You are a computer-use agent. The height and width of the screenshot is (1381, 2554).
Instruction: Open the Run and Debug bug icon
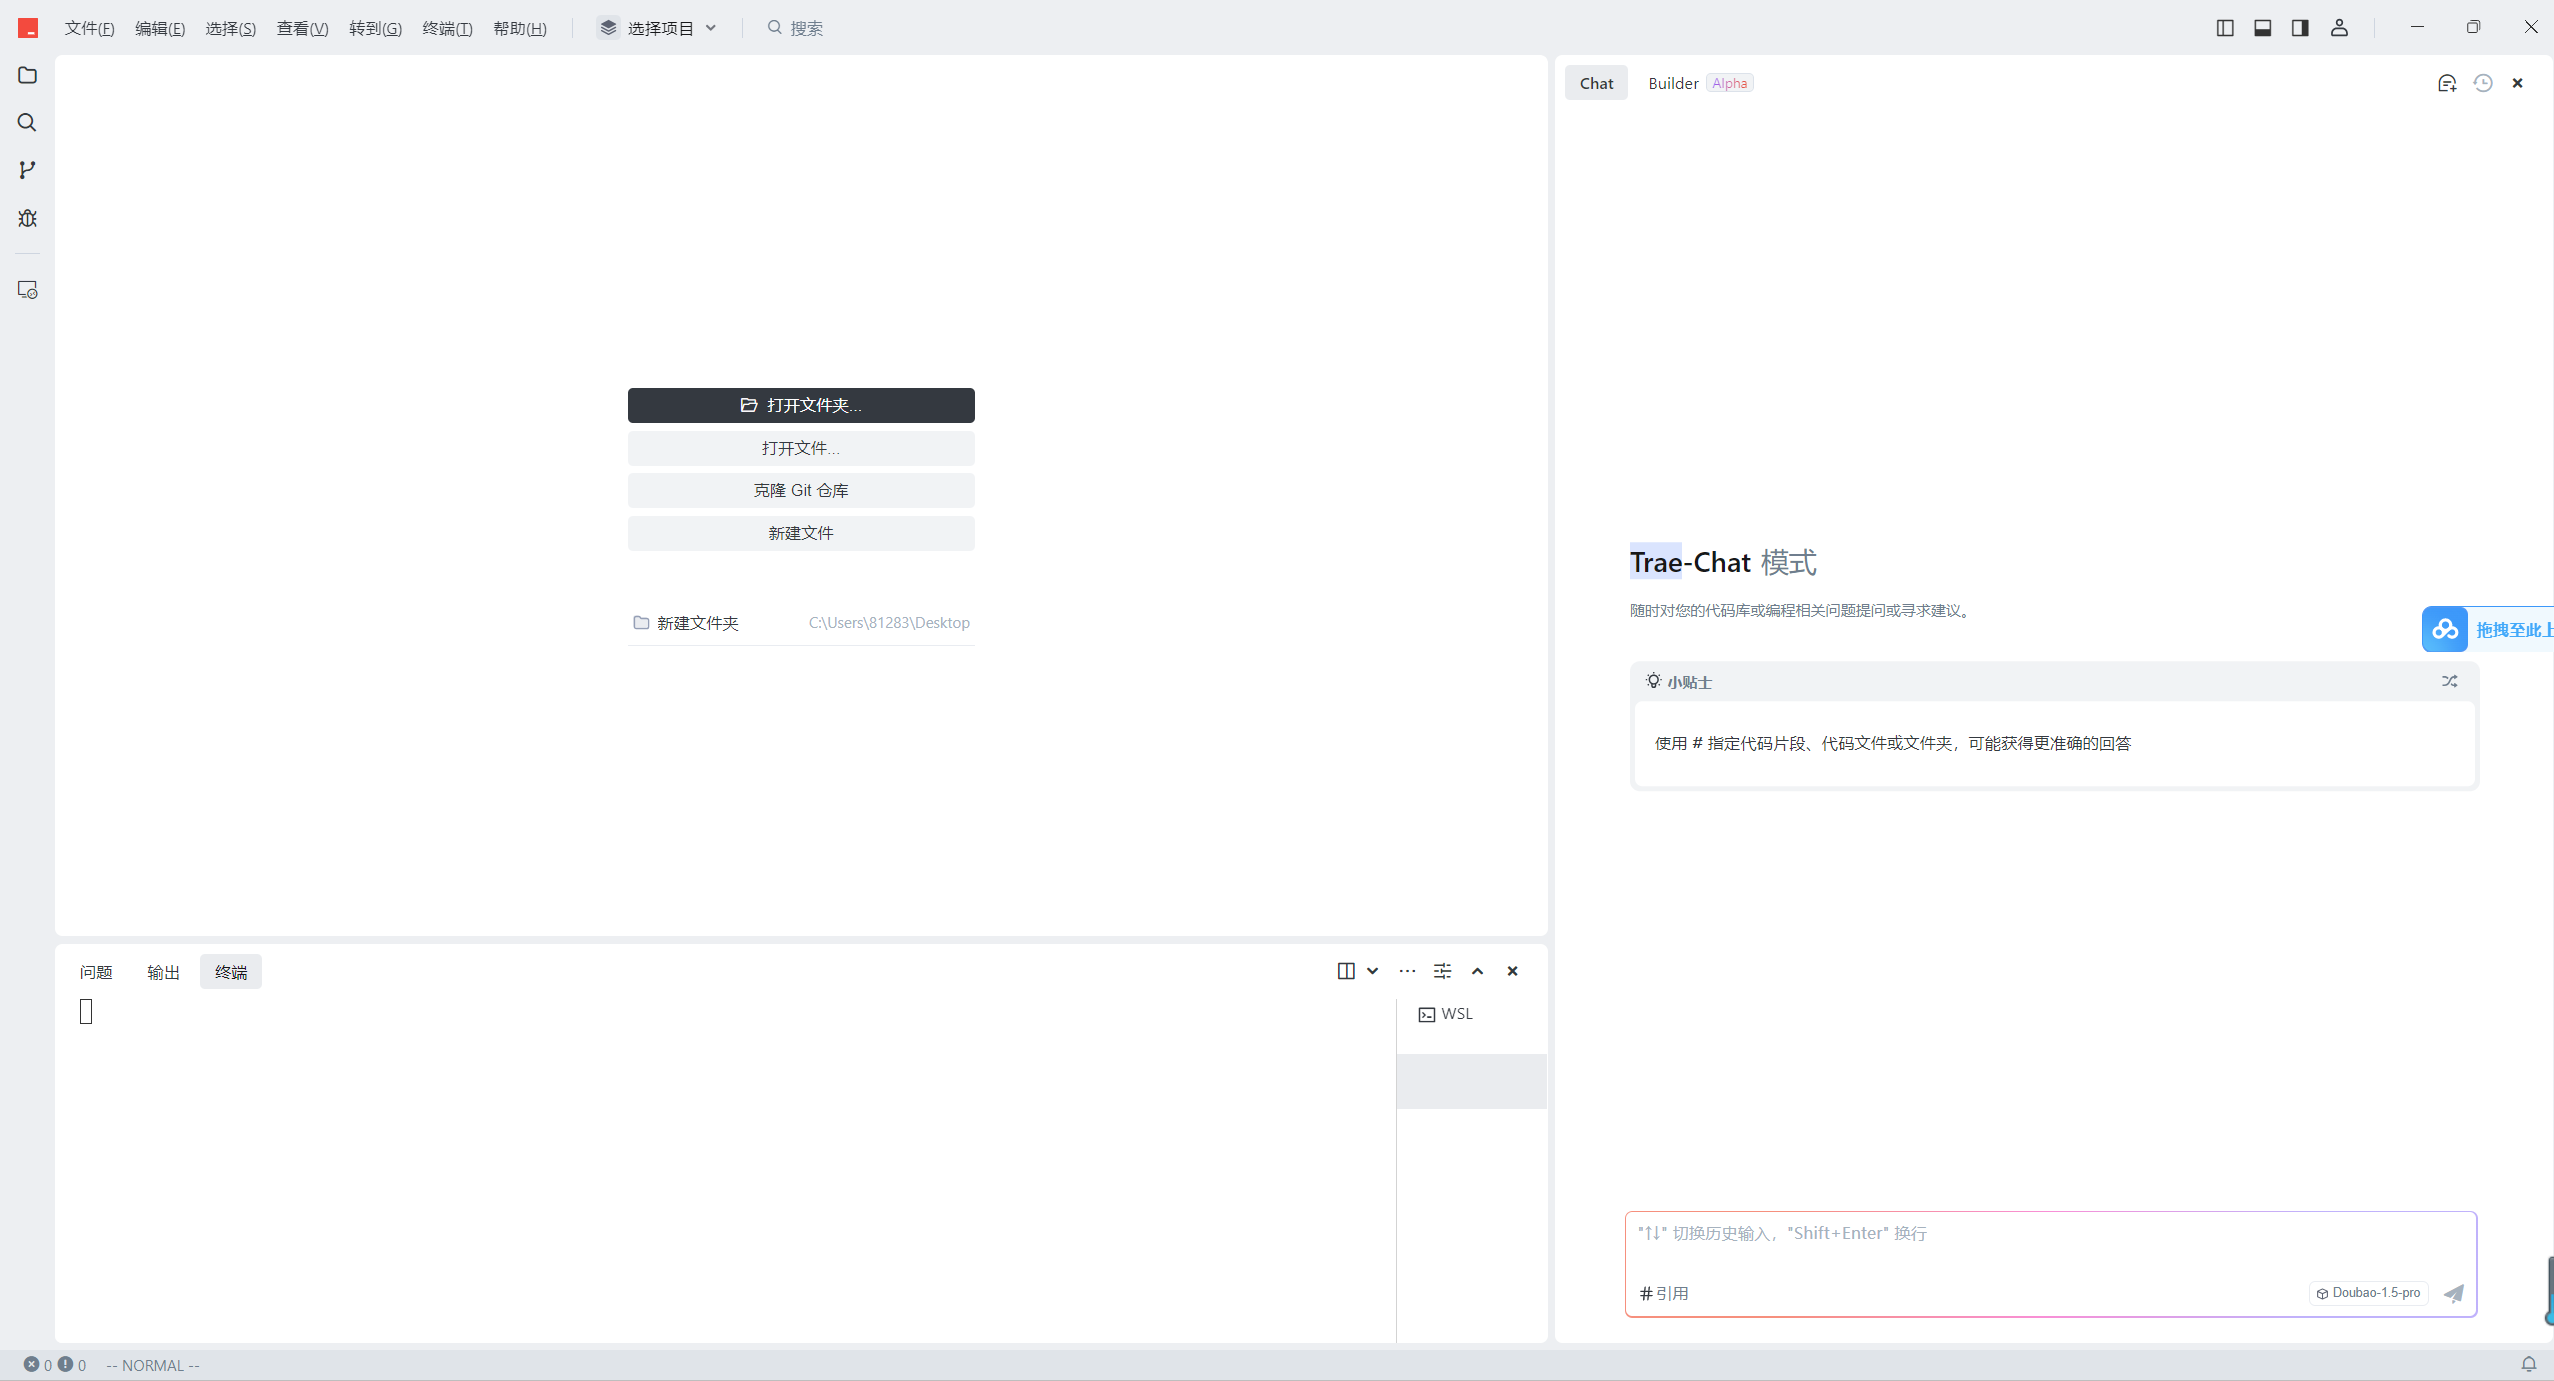click(27, 218)
